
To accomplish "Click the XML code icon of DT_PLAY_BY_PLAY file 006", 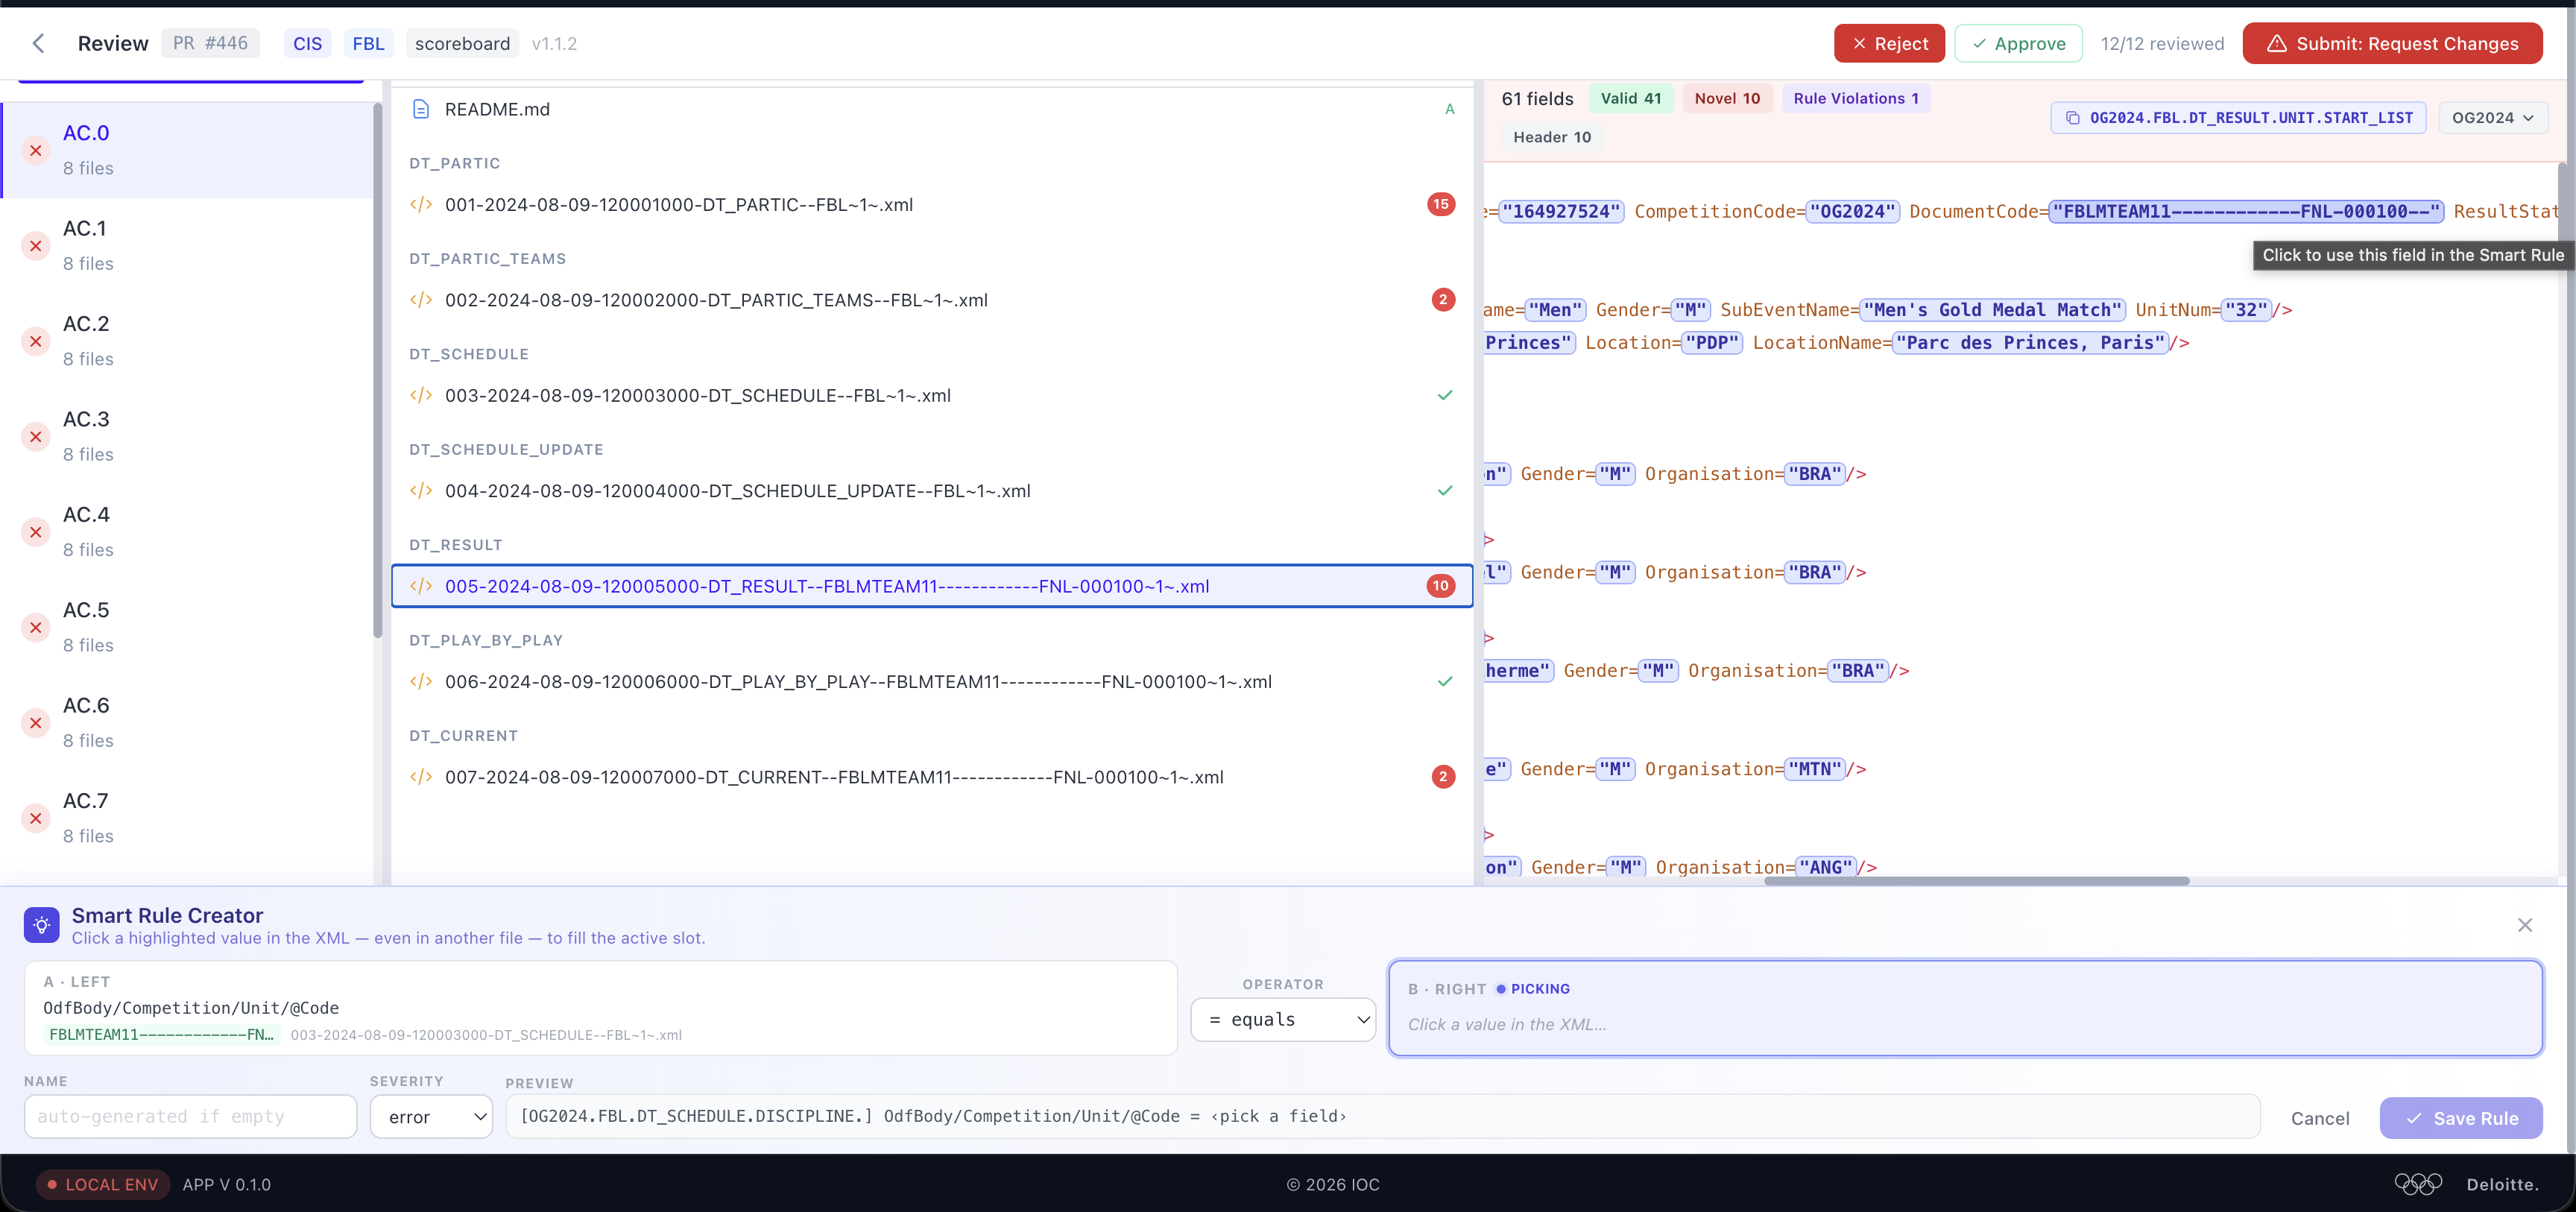I will click(421, 682).
